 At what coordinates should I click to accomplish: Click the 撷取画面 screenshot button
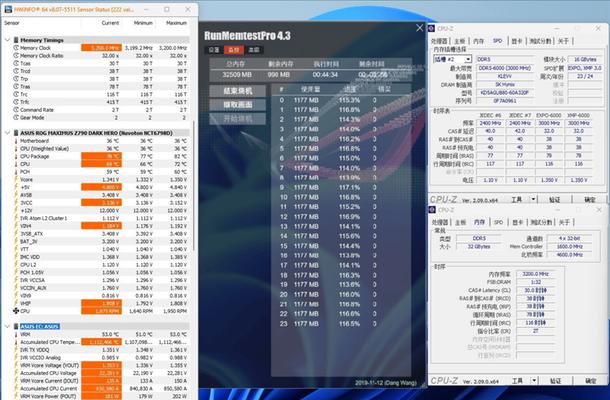[x=238, y=105]
